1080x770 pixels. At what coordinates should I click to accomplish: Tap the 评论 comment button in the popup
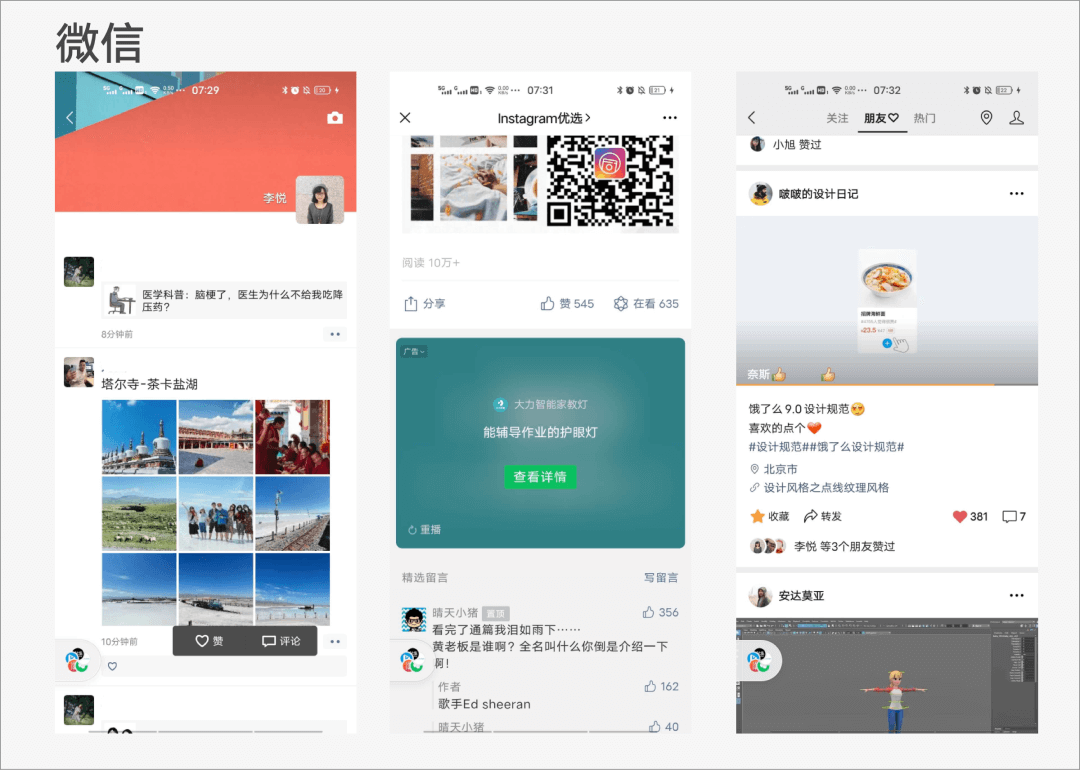[281, 641]
